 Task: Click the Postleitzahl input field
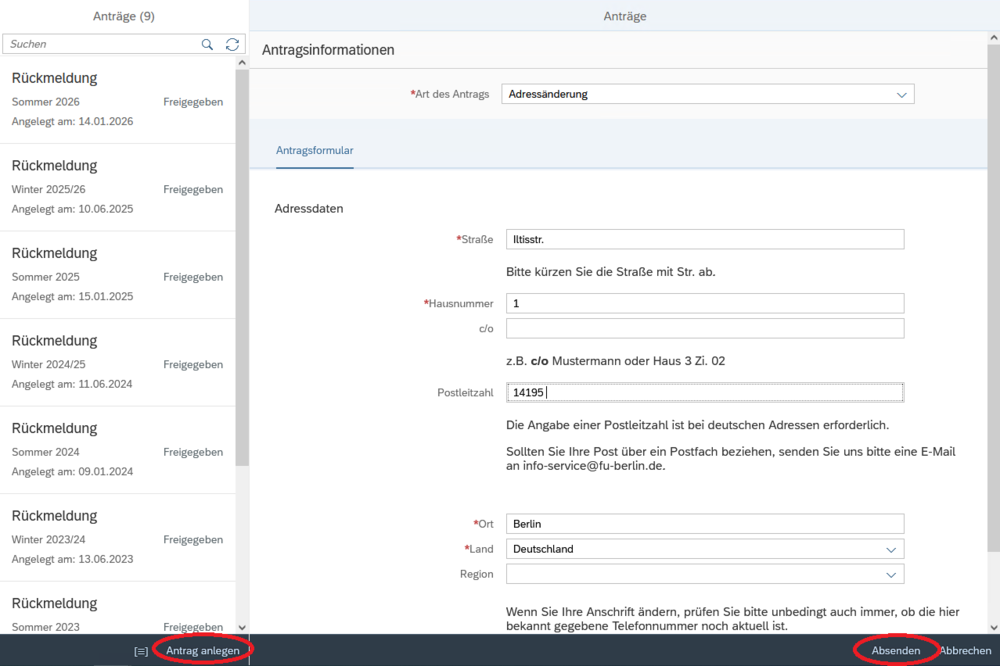pos(705,392)
